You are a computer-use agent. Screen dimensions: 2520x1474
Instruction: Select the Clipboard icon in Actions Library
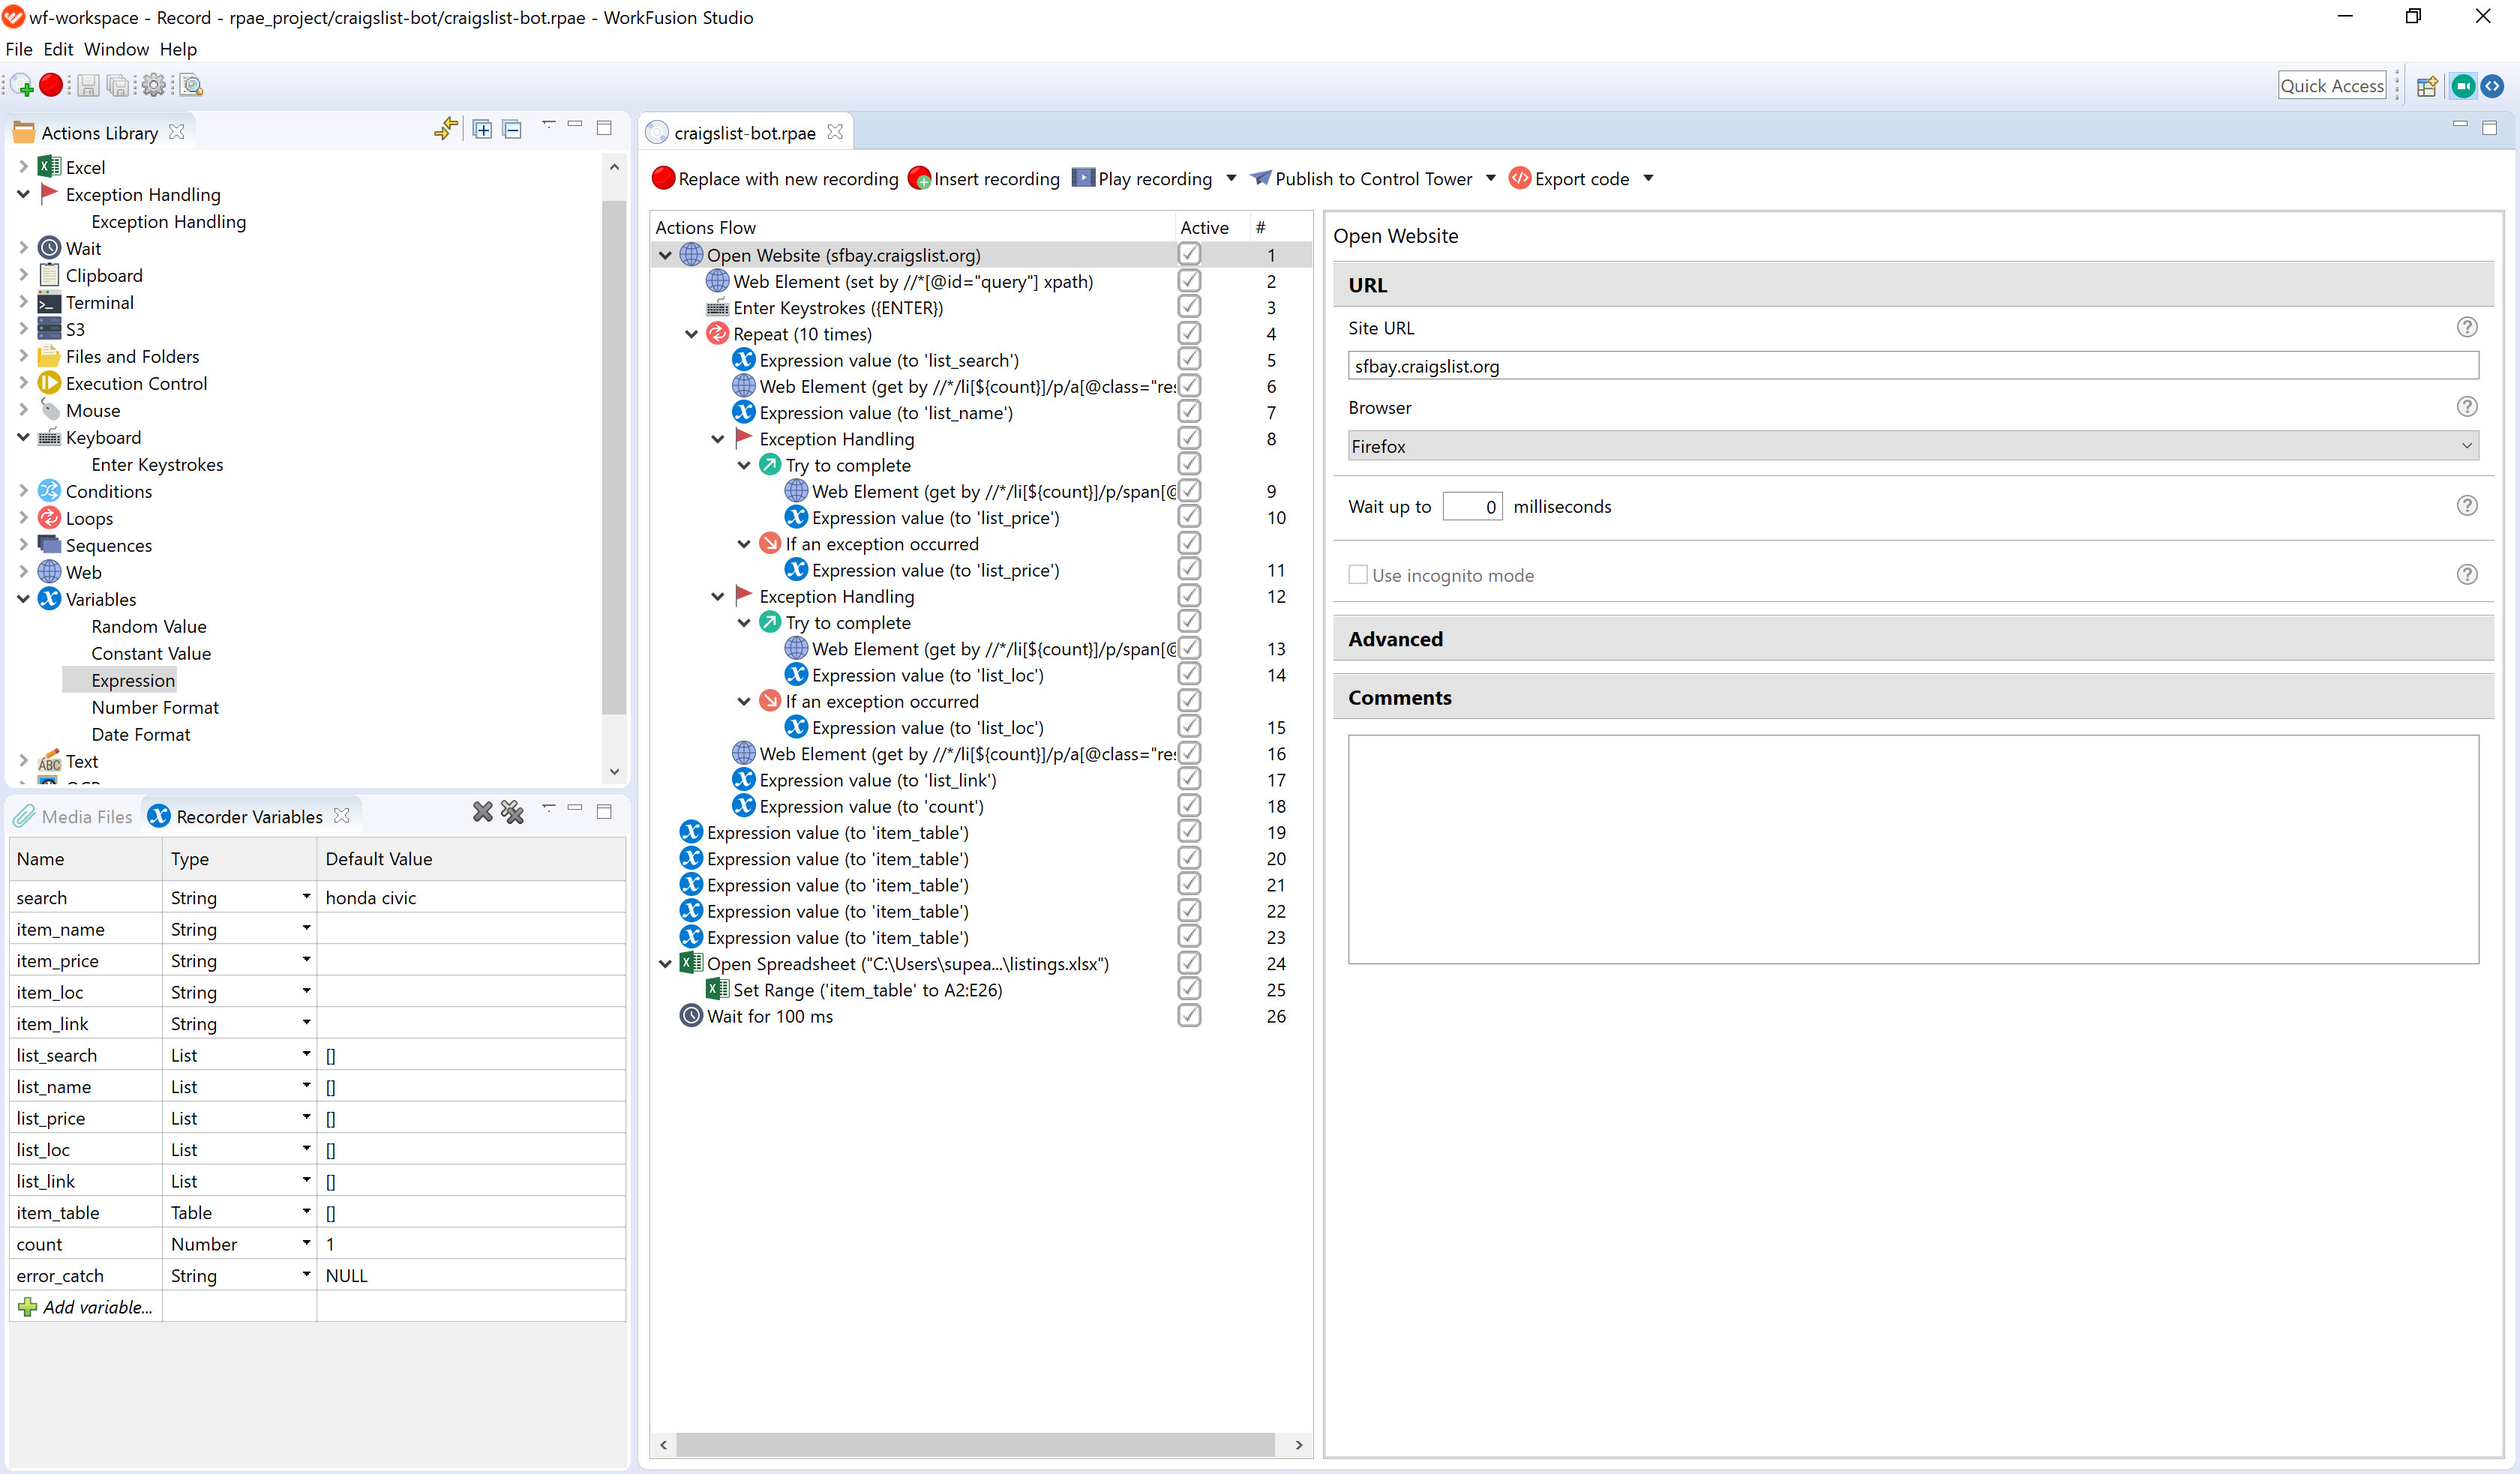coord(49,275)
